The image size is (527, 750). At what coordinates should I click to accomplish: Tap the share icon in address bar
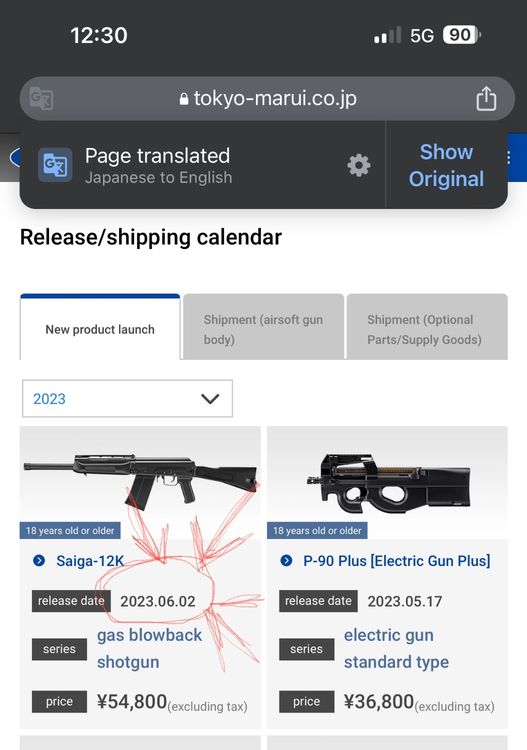(x=486, y=99)
